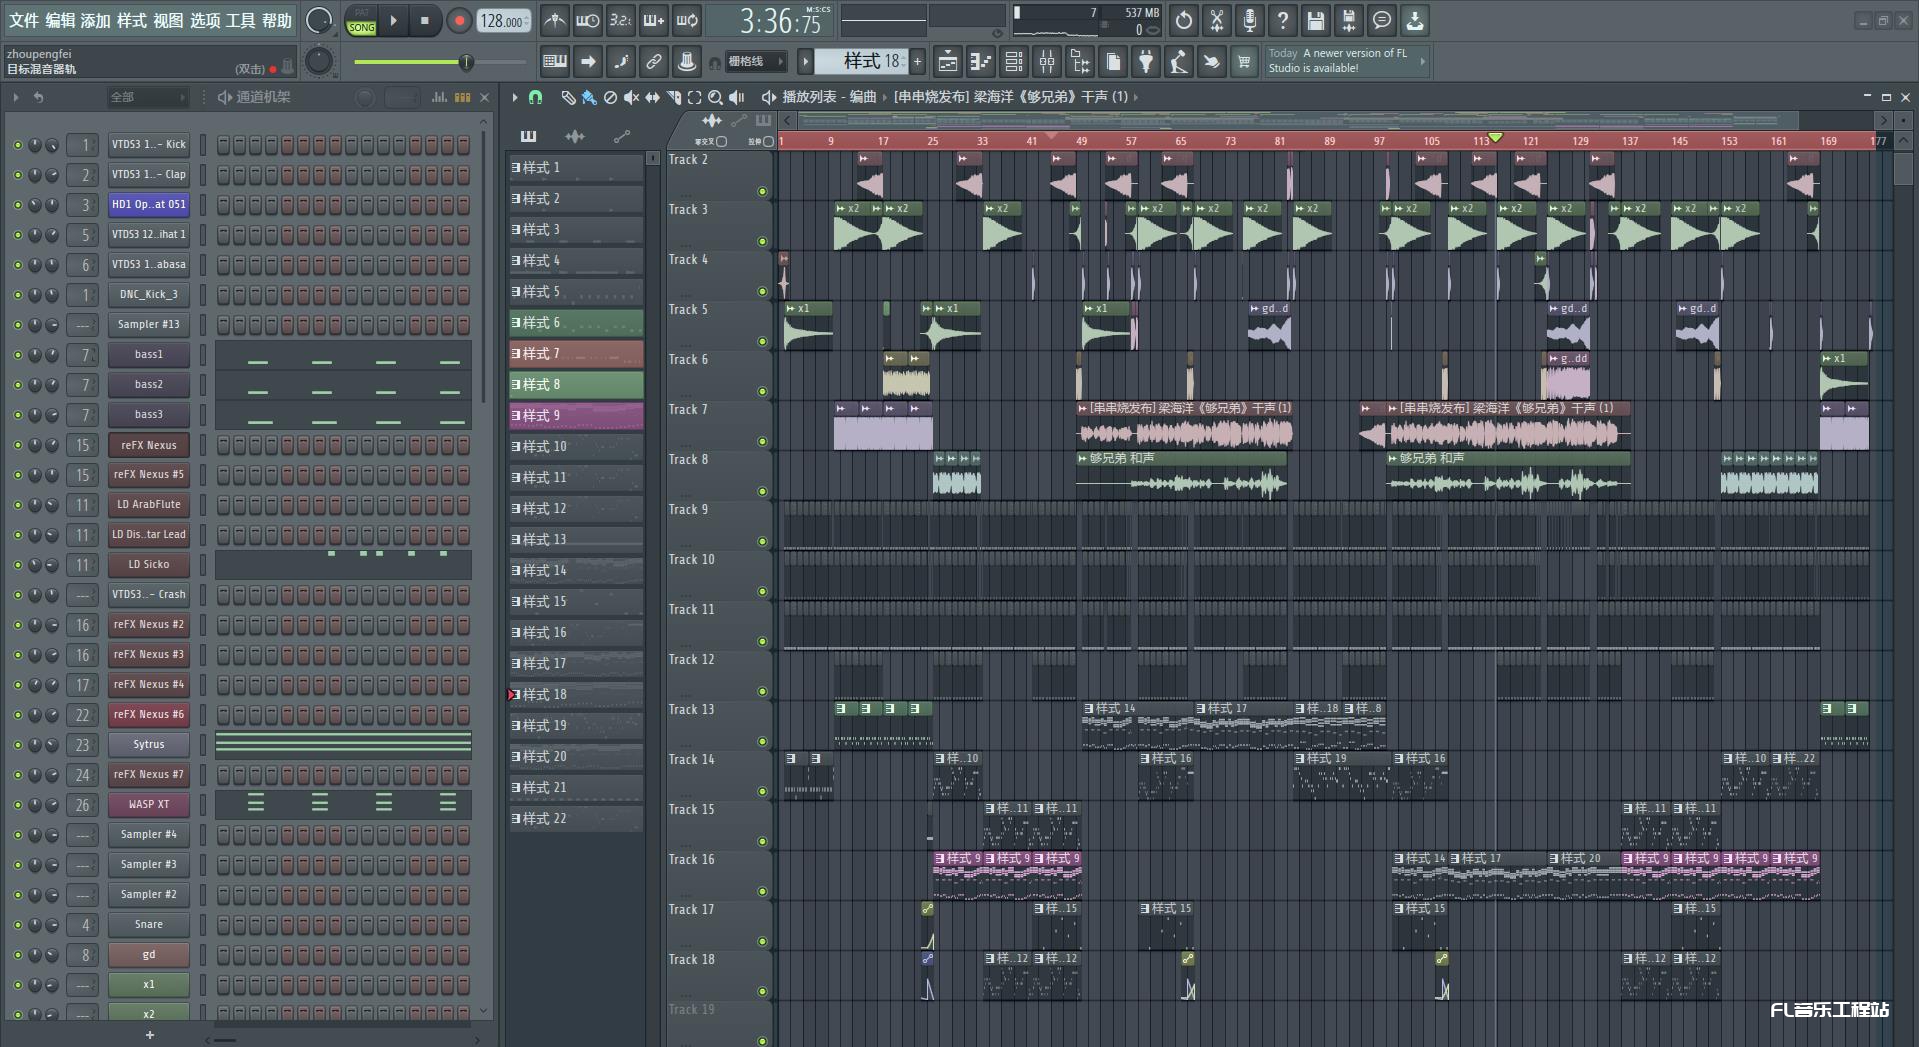This screenshot has height=1047, width=1919.
Task: Click bar 49 on timeline ruler
Action: 1080,141
